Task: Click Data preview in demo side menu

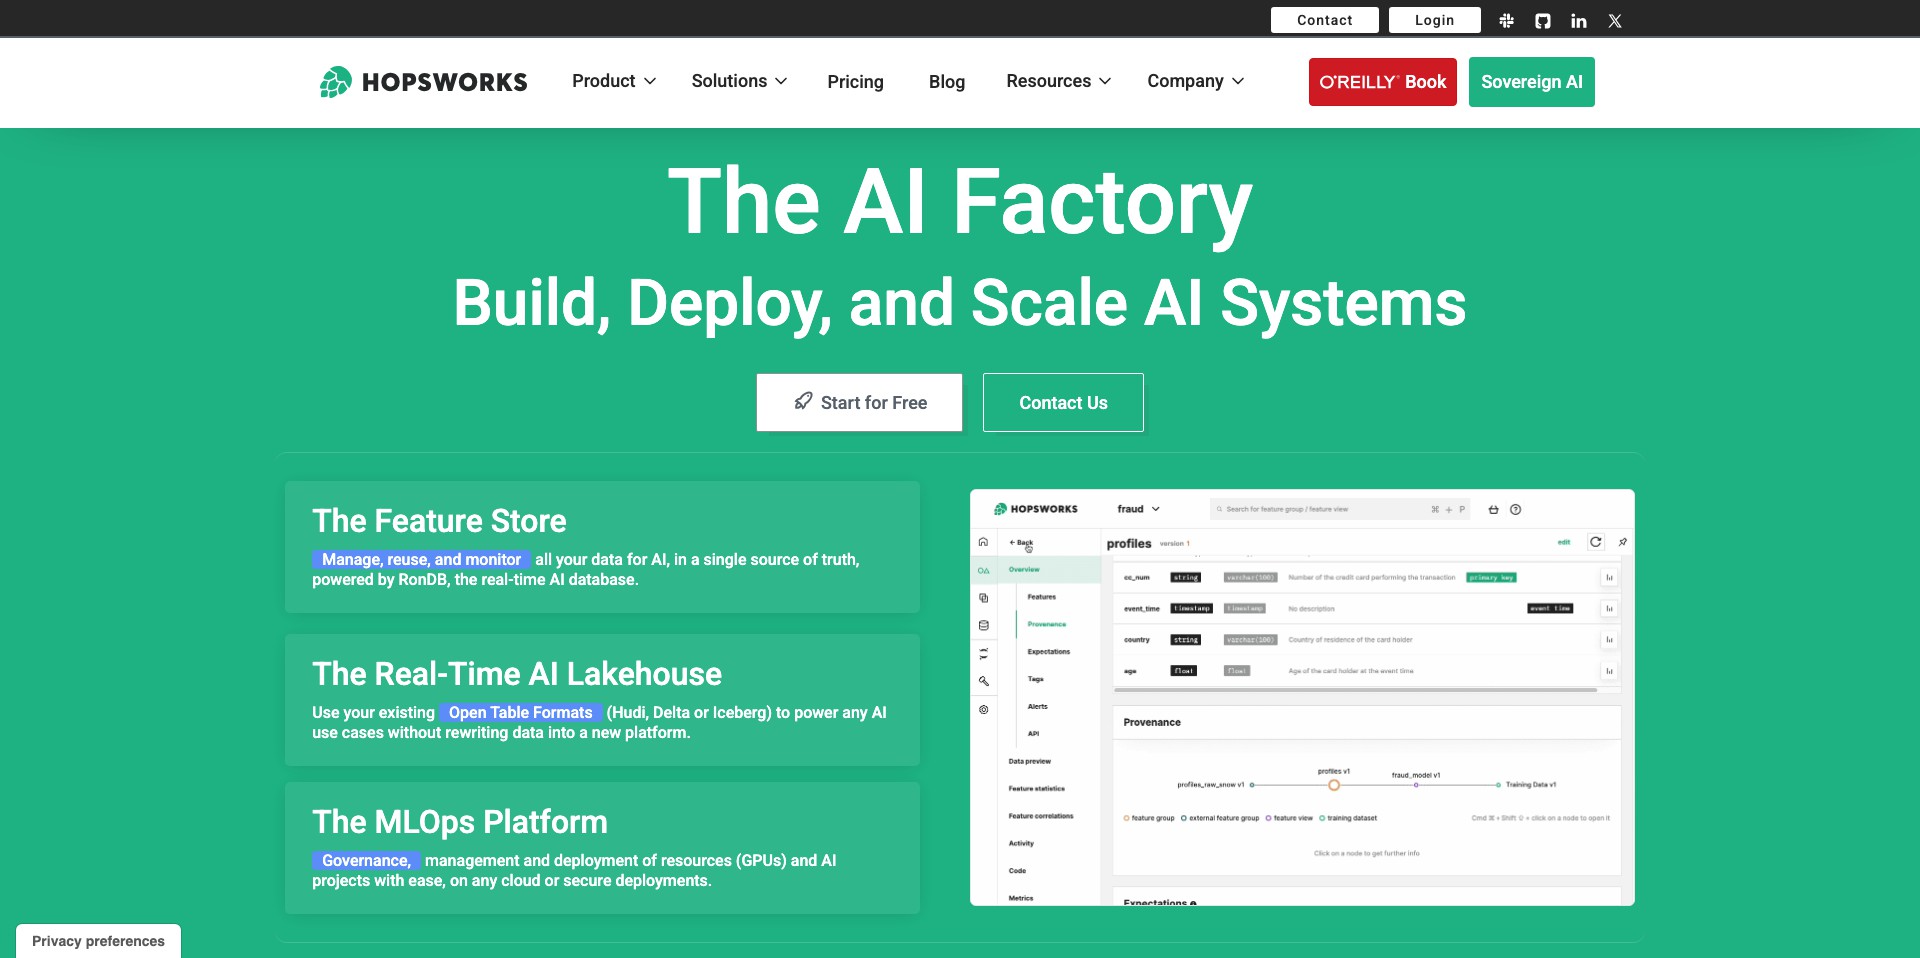Action: (x=1029, y=761)
